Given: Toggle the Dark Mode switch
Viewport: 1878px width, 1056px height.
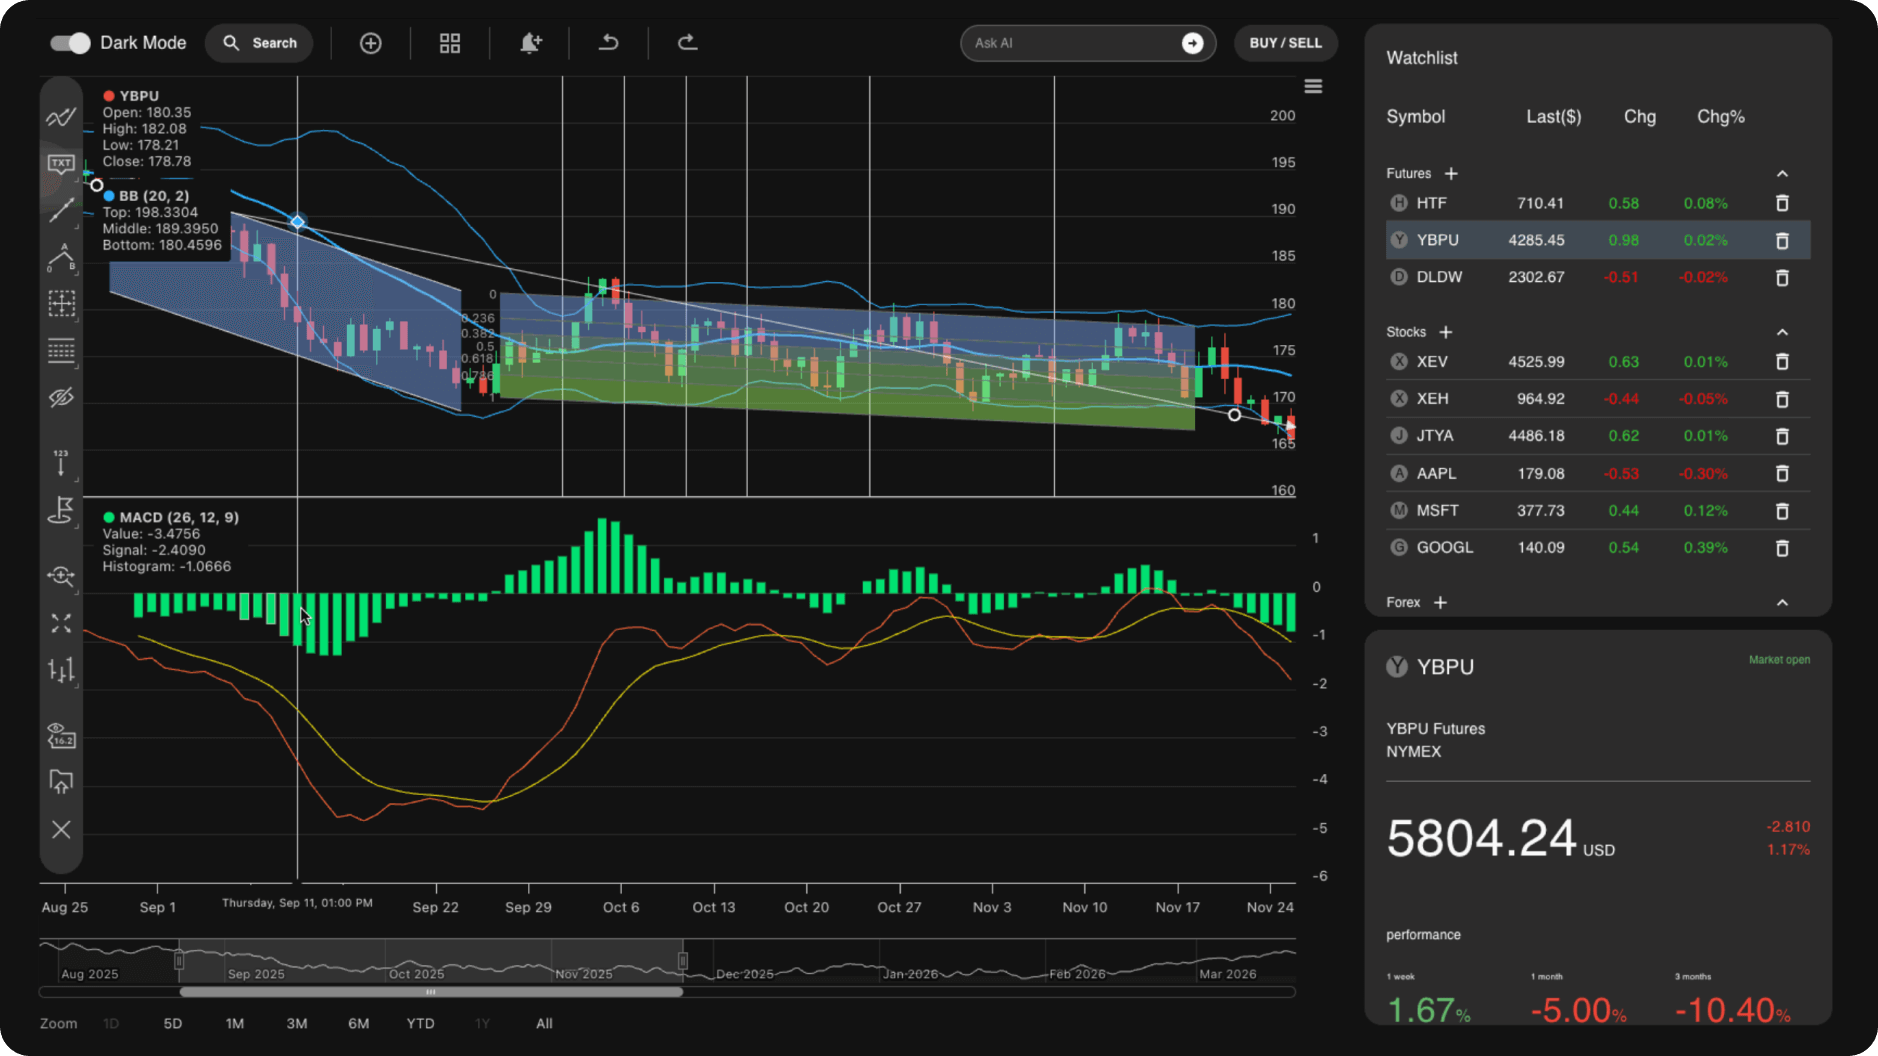Looking at the screenshot, I should coord(68,43).
